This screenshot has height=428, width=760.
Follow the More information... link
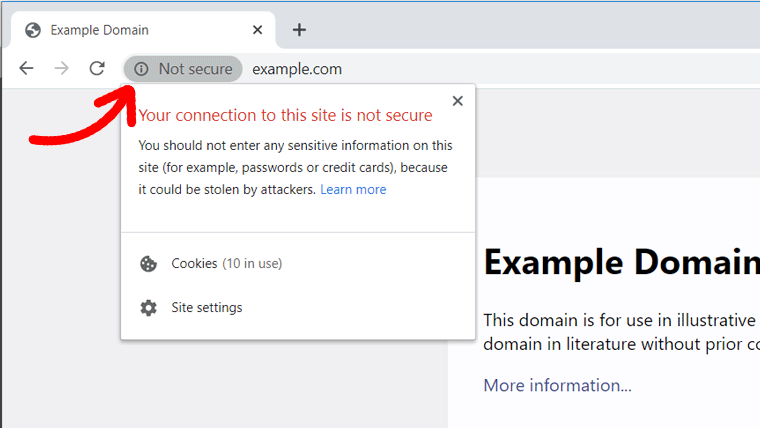tap(557, 385)
